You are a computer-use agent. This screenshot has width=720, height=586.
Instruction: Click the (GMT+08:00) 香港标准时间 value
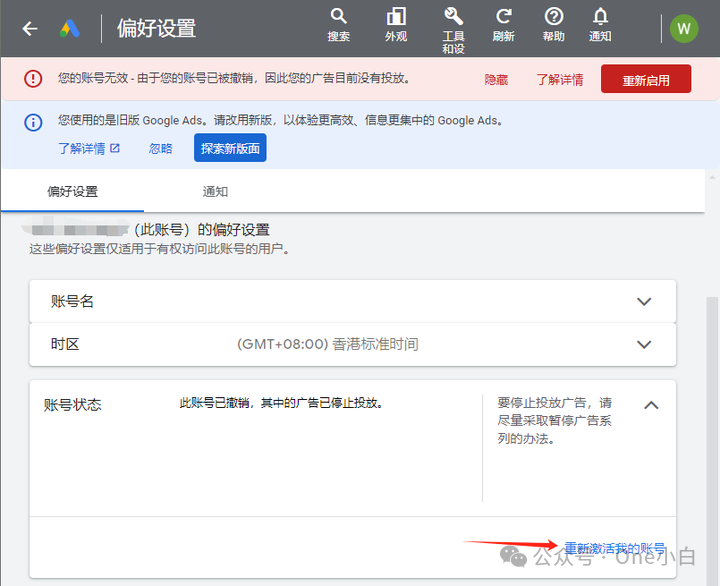coord(327,344)
